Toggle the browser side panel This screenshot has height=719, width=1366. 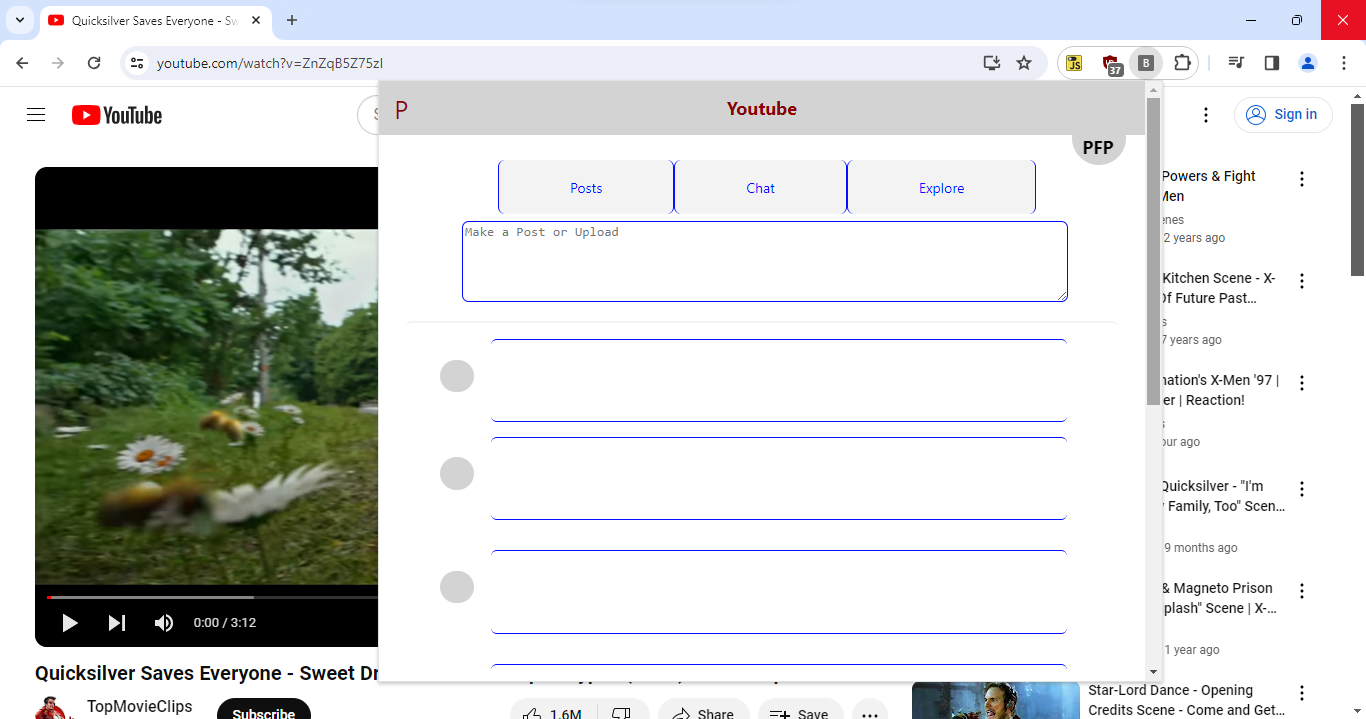click(x=1272, y=63)
